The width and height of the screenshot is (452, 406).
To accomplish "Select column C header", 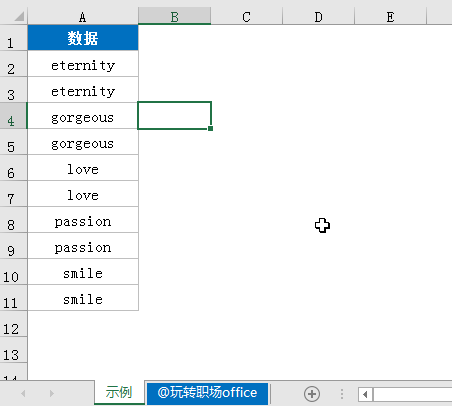I will (x=246, y=17).
